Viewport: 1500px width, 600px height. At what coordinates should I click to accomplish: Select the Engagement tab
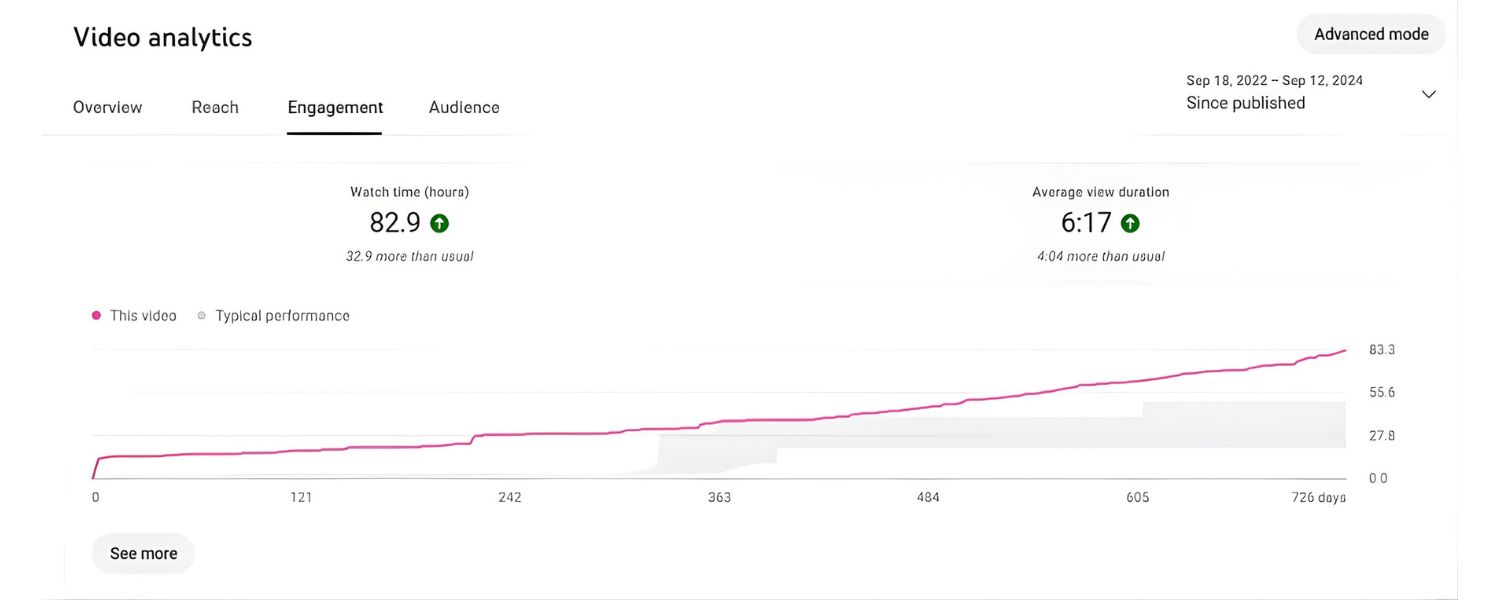coord(334,107)
